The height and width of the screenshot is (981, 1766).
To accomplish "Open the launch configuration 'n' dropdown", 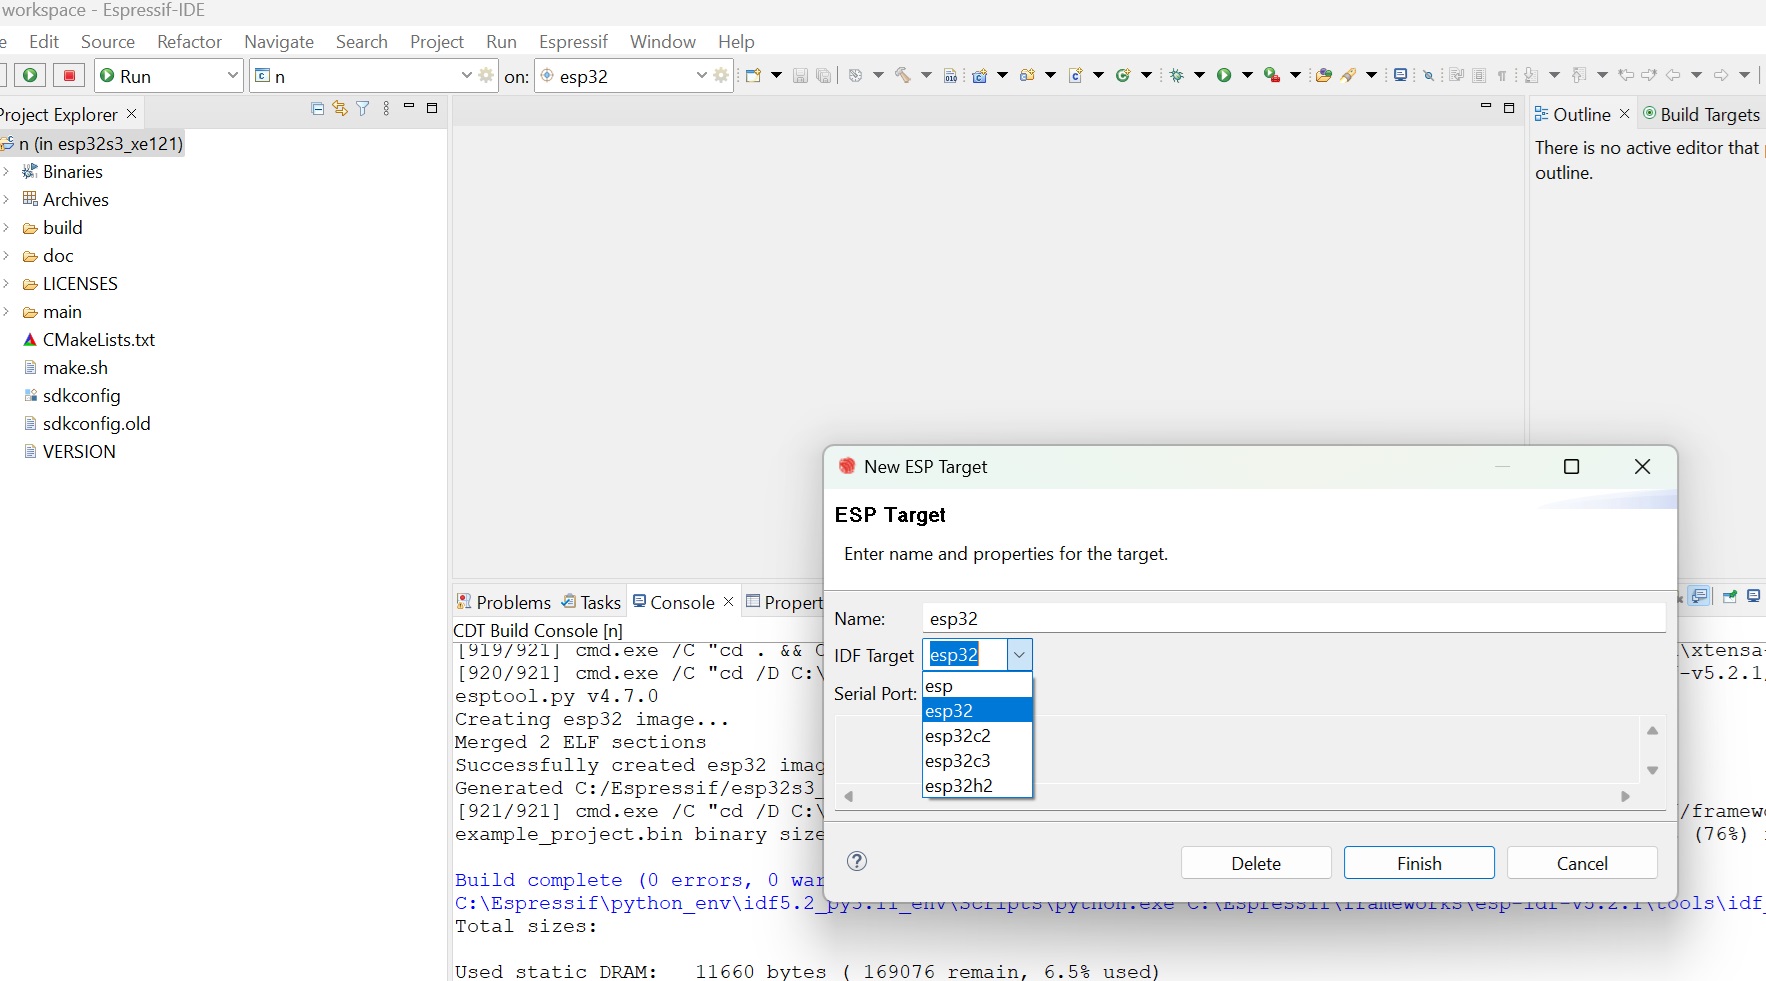I will point(466,75).
